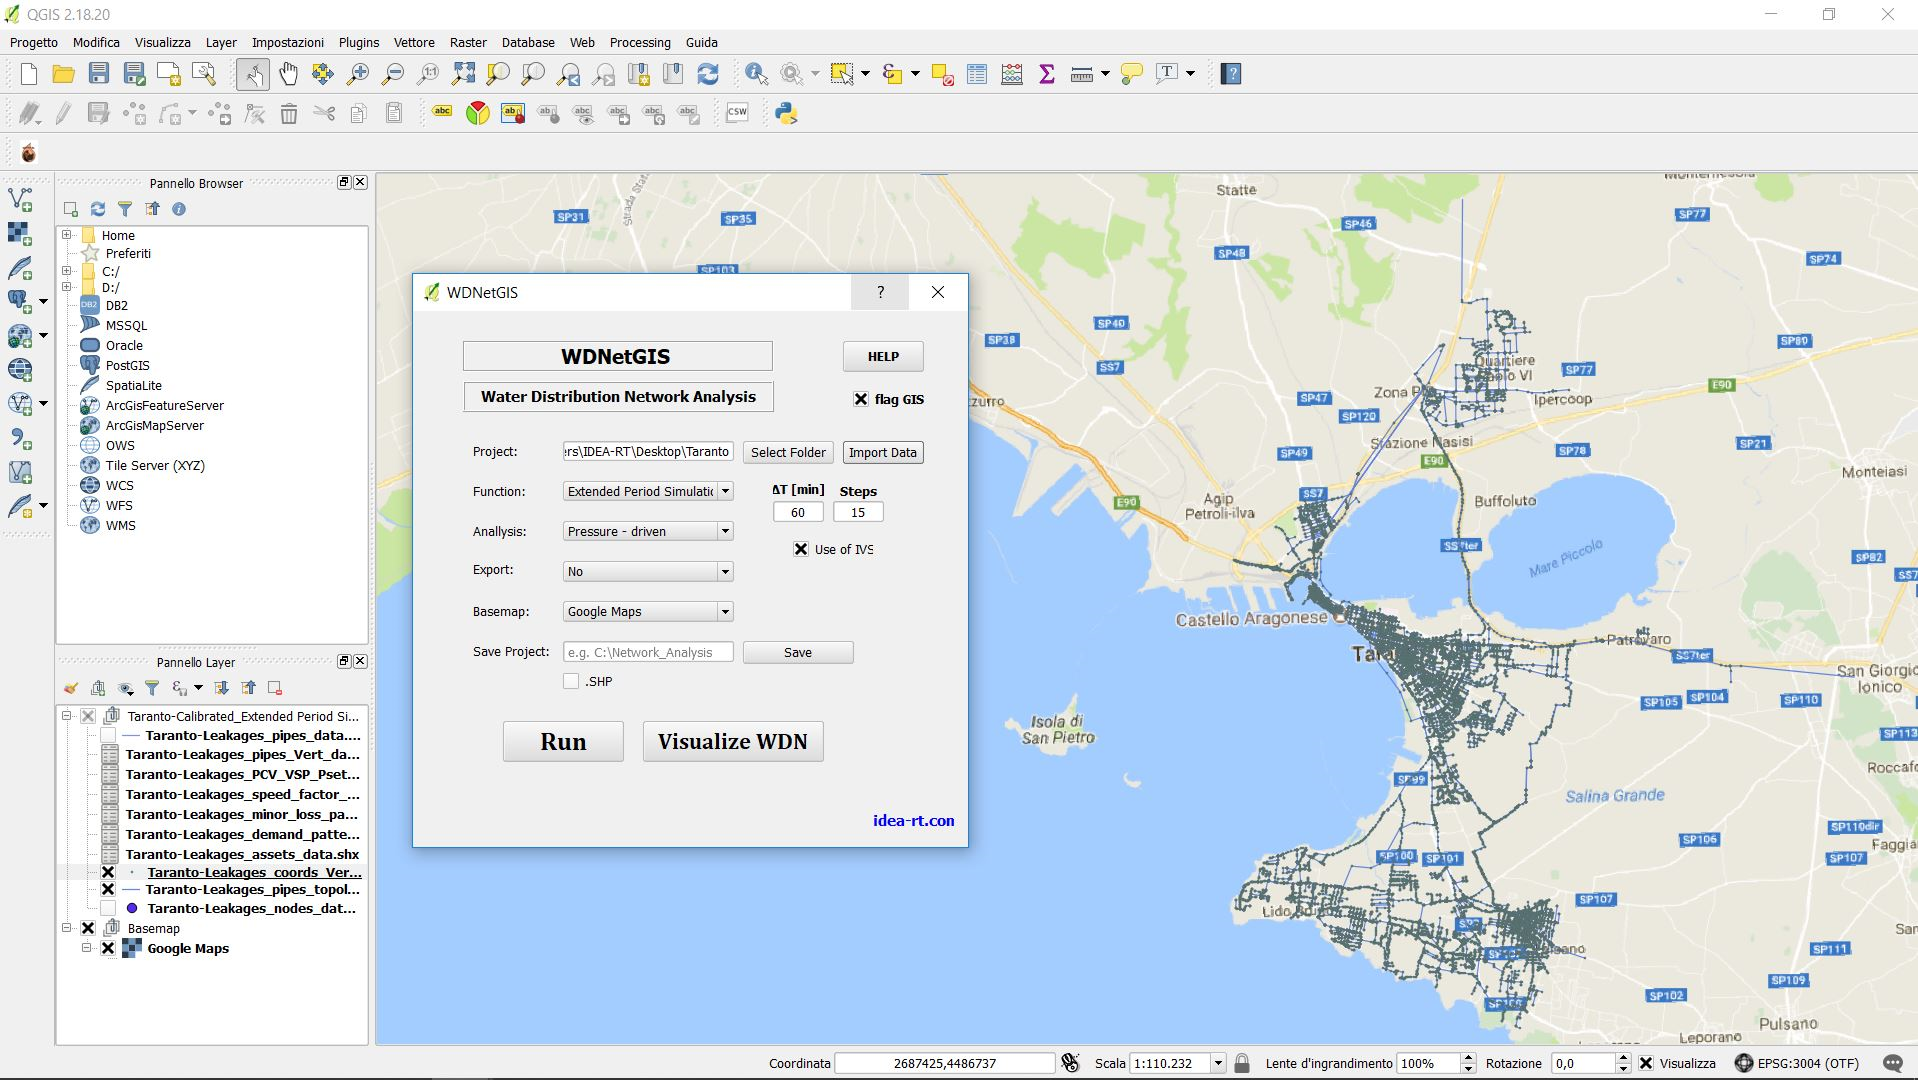Viewport: 1918px width, 1080px height.
Task: Open the Vettore menu
Action: [414, 42]
